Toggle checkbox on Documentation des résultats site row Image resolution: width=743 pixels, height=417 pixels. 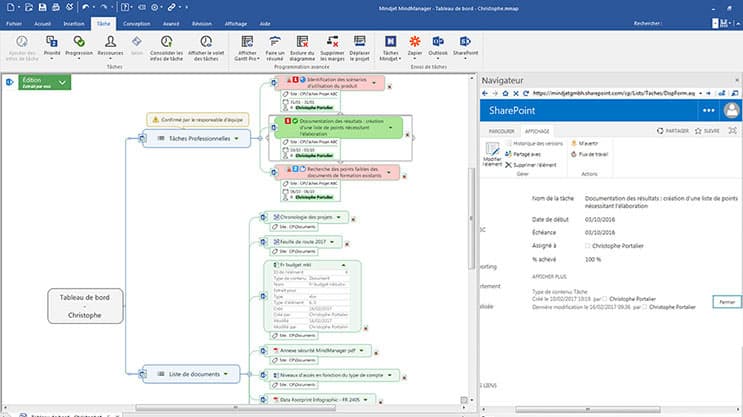coord(285,142)
